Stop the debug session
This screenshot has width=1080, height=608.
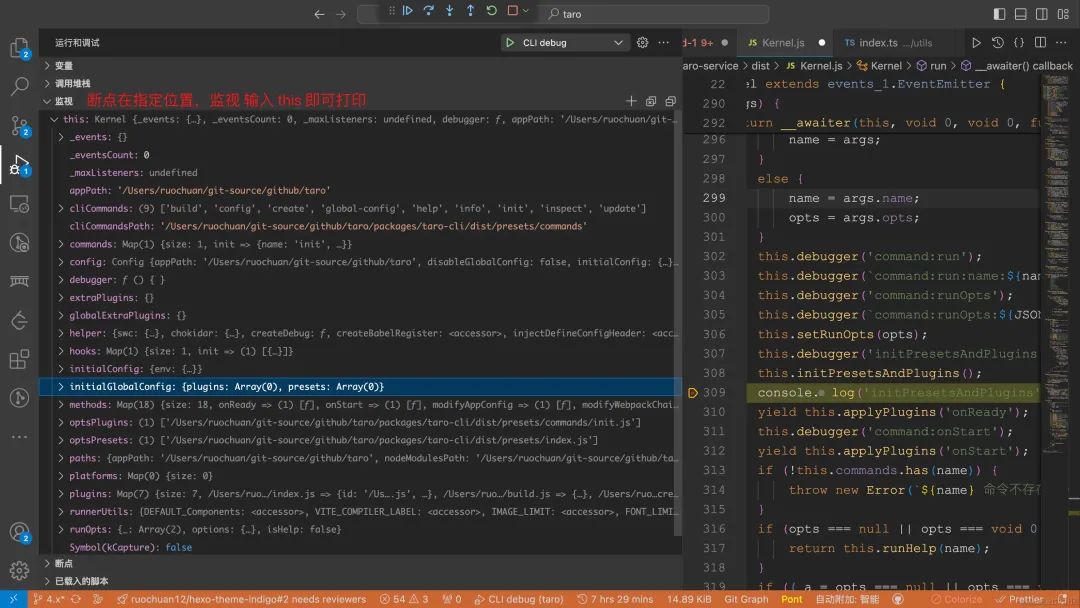click(x=512, y=11)
